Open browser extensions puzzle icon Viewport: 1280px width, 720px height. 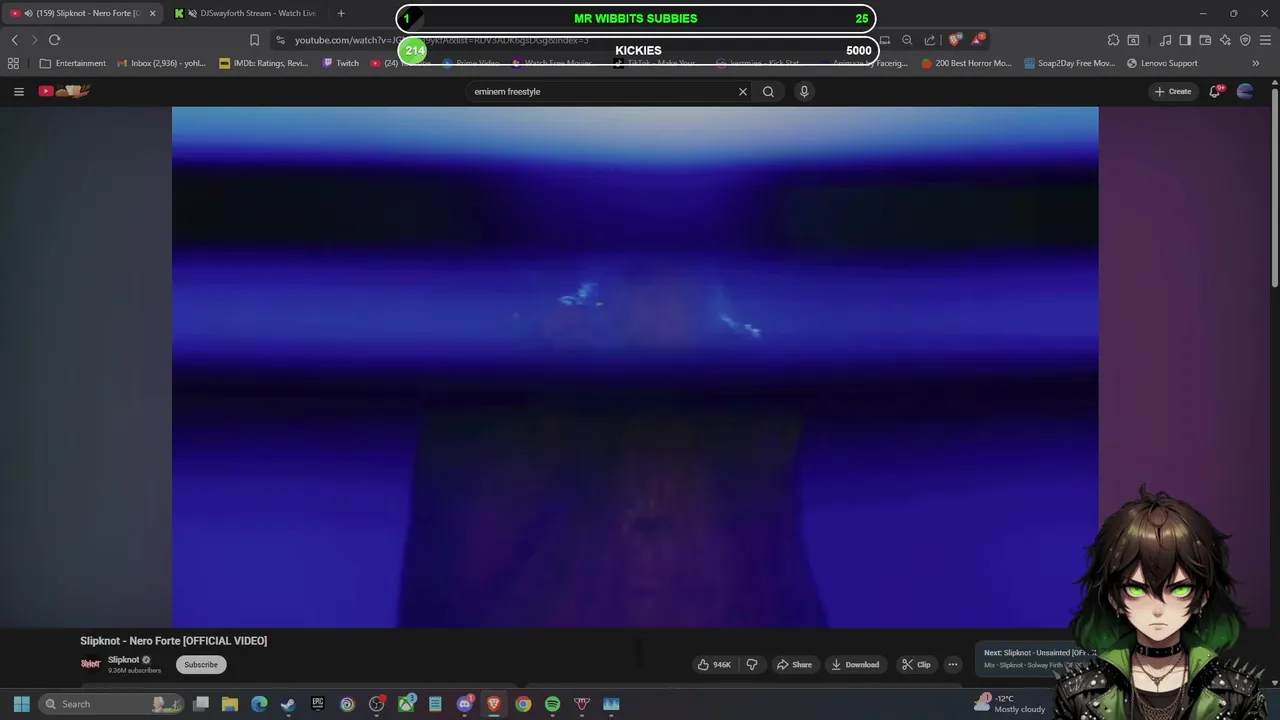(1113, 40)
